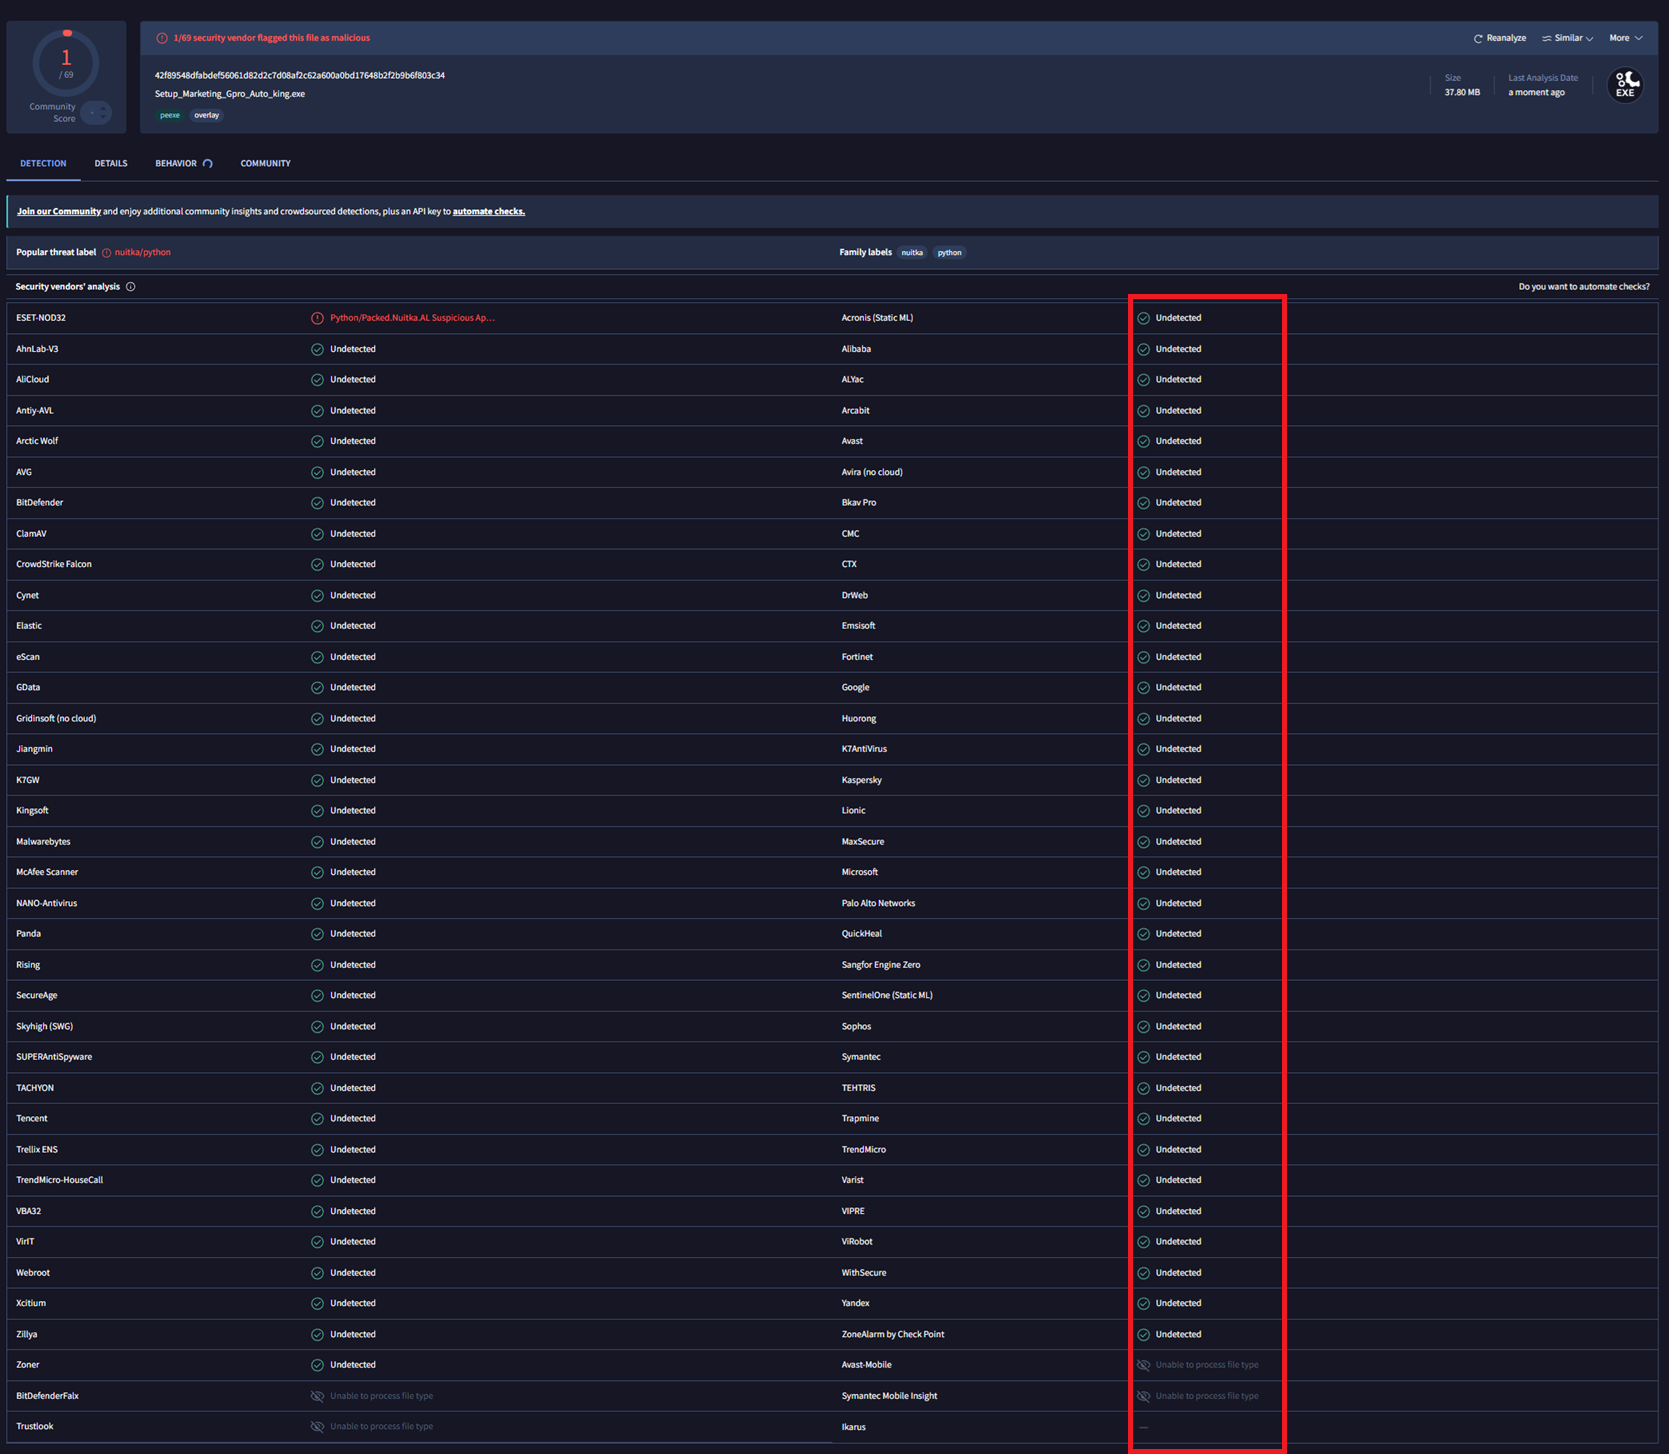Click the 37.80 MB size value

pyautogui.click(x=1462, y=93)
